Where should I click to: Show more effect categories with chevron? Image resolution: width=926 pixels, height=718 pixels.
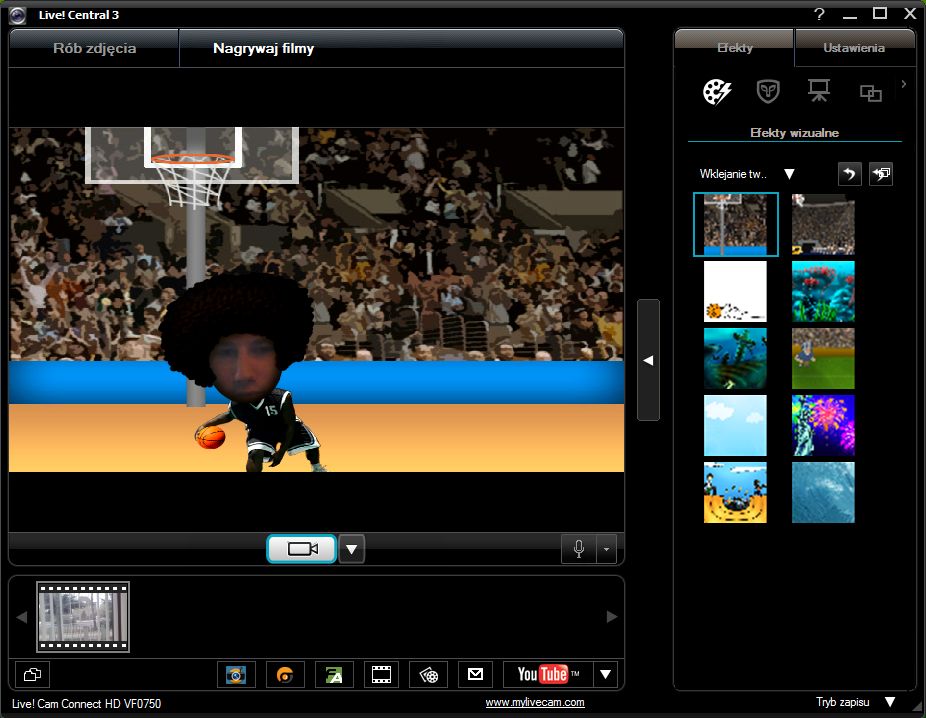coord(904,84)
